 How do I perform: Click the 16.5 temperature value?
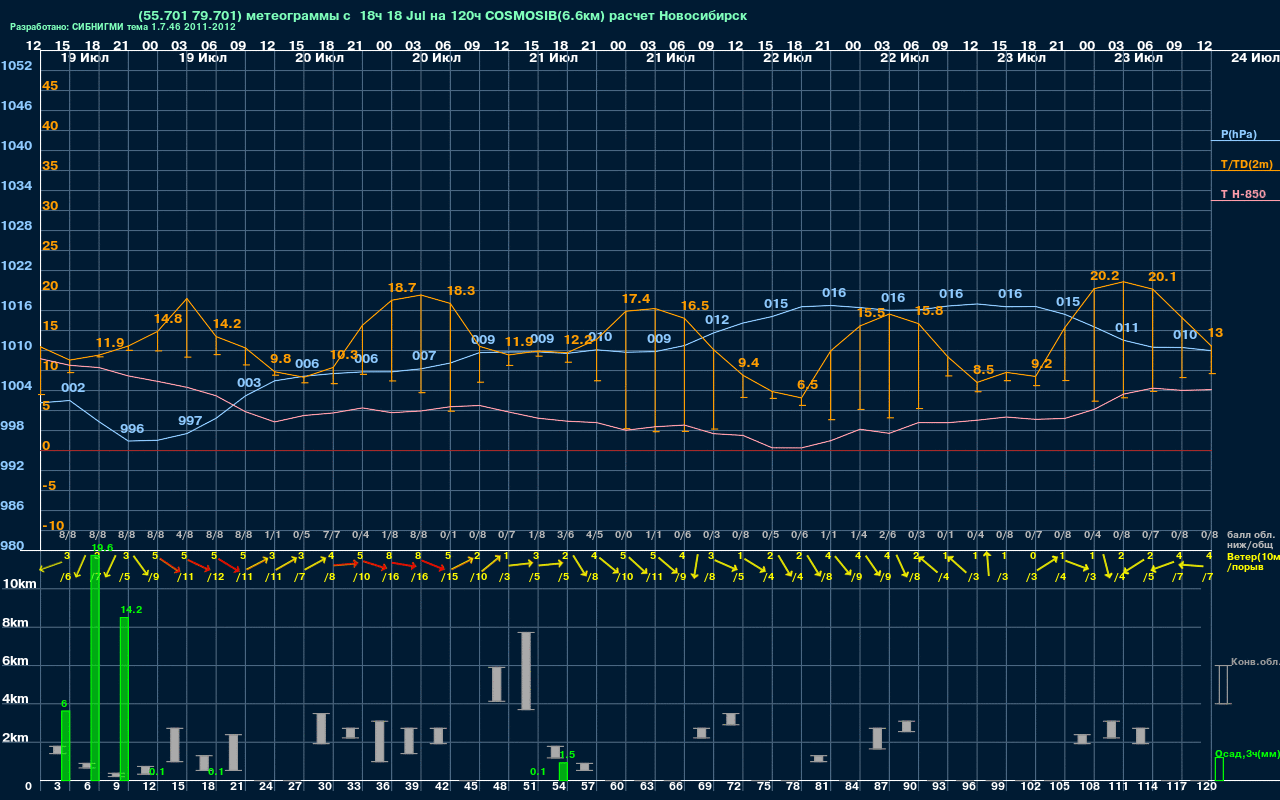(695, 306)
